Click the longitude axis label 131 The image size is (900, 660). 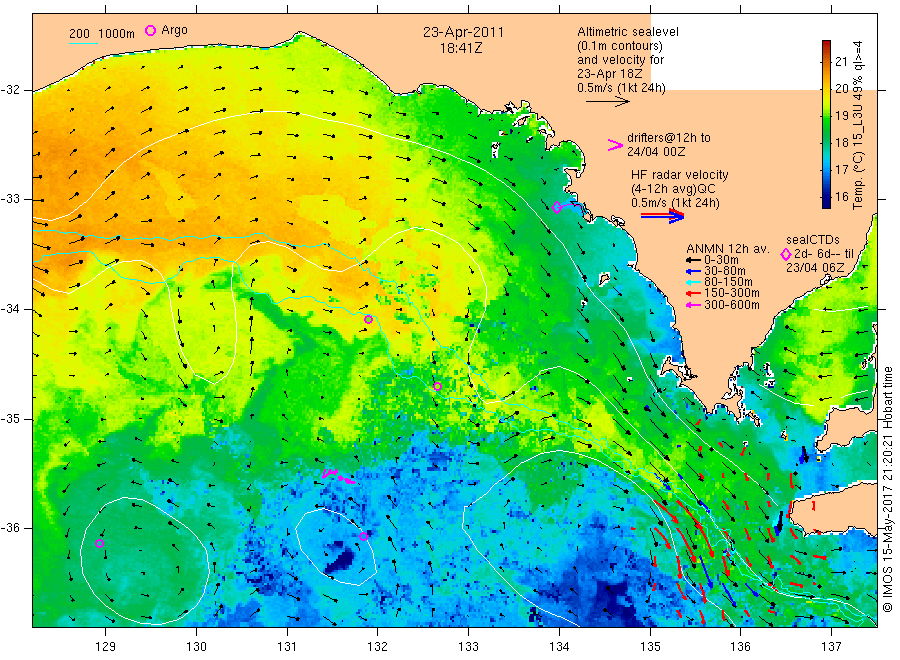287,647
